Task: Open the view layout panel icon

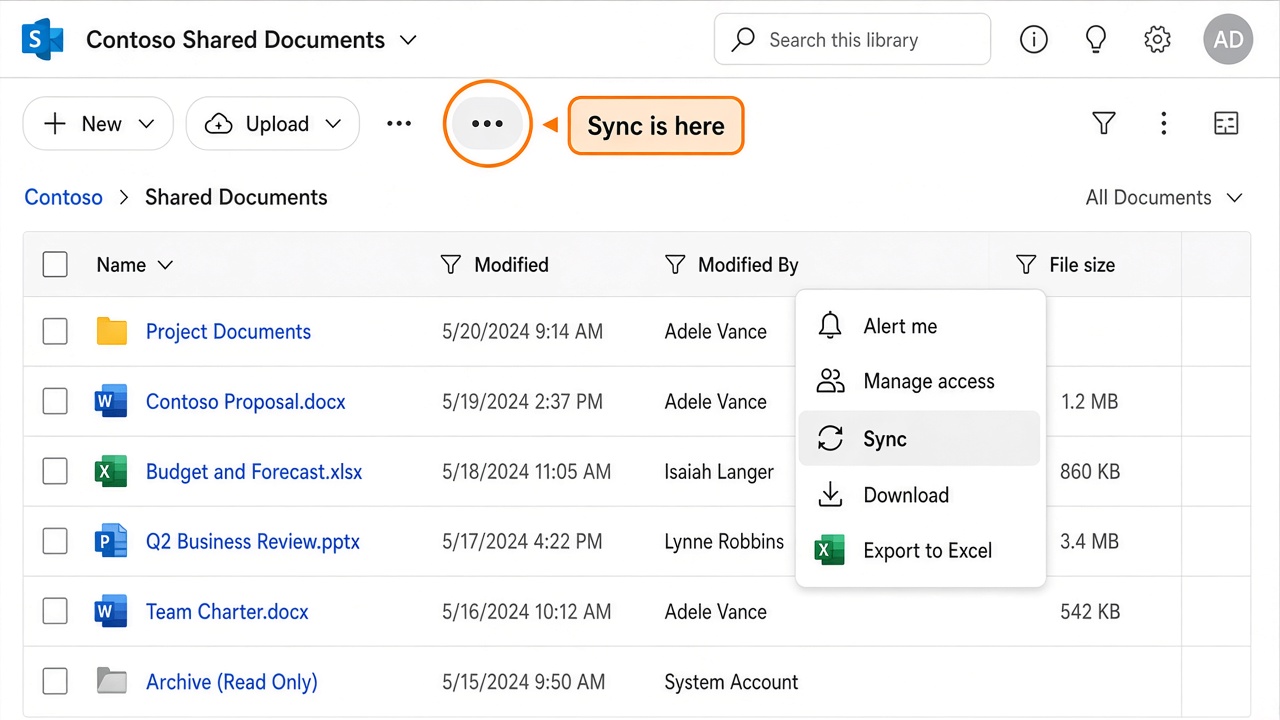Action: pos(1226,123)
